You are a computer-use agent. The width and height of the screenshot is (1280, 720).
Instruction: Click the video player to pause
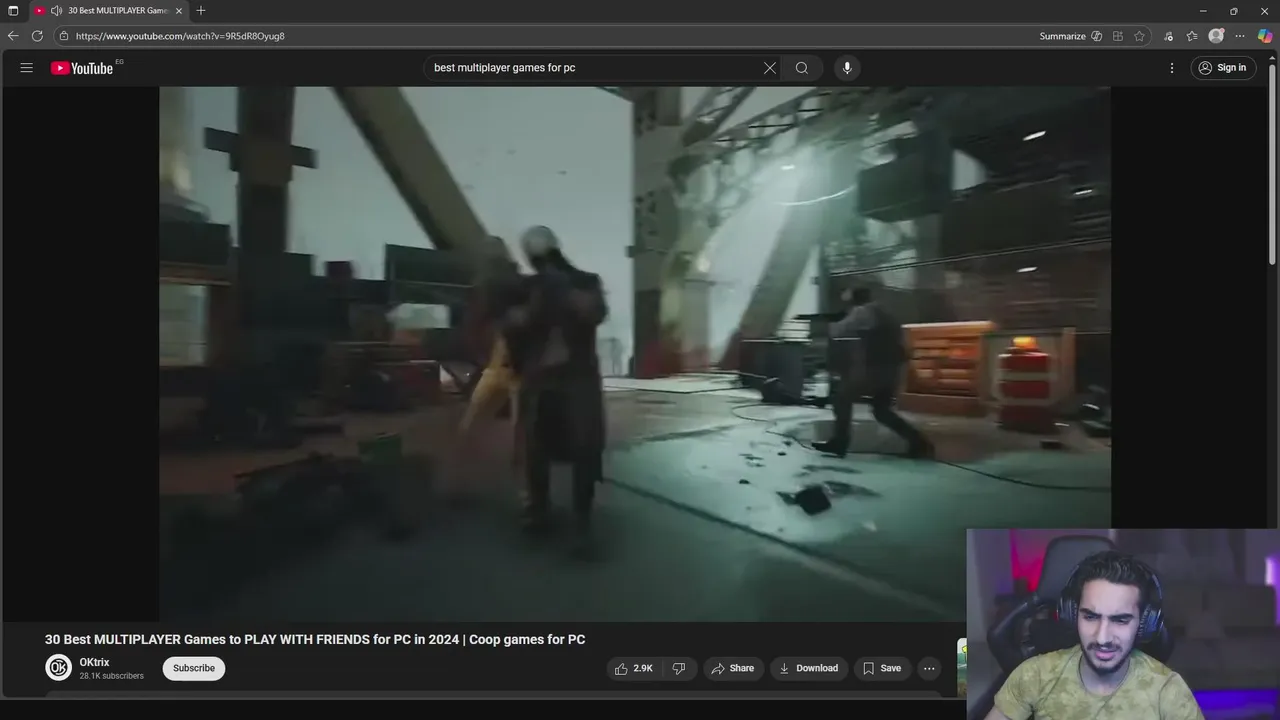[635, 353]
